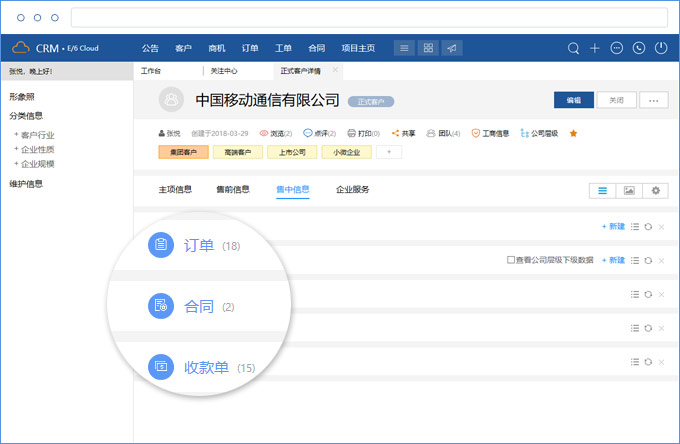Switch to the 售前信息 tab
The width and height of the screenshot is (680, 444).
(x=233, y=189)
